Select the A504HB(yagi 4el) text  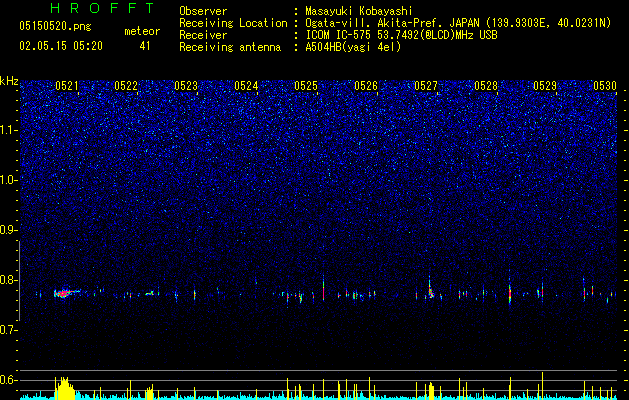click(x=353, y=47)
